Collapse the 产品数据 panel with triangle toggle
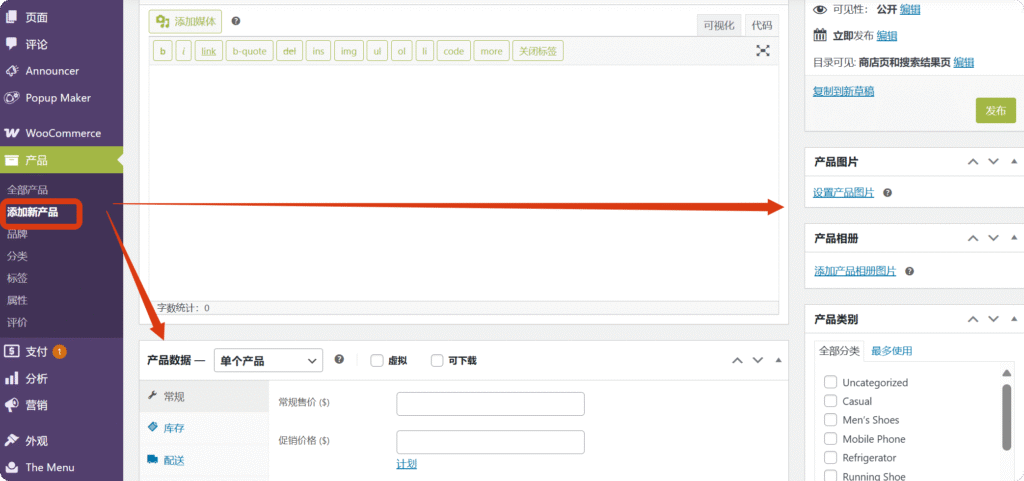 779,360
